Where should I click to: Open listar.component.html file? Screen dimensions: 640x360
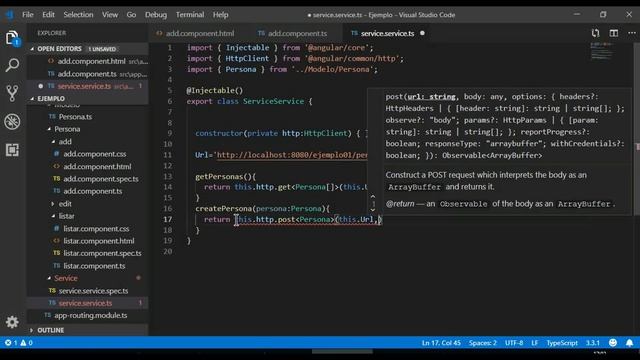pyautogui.click(x=98, y=241)
